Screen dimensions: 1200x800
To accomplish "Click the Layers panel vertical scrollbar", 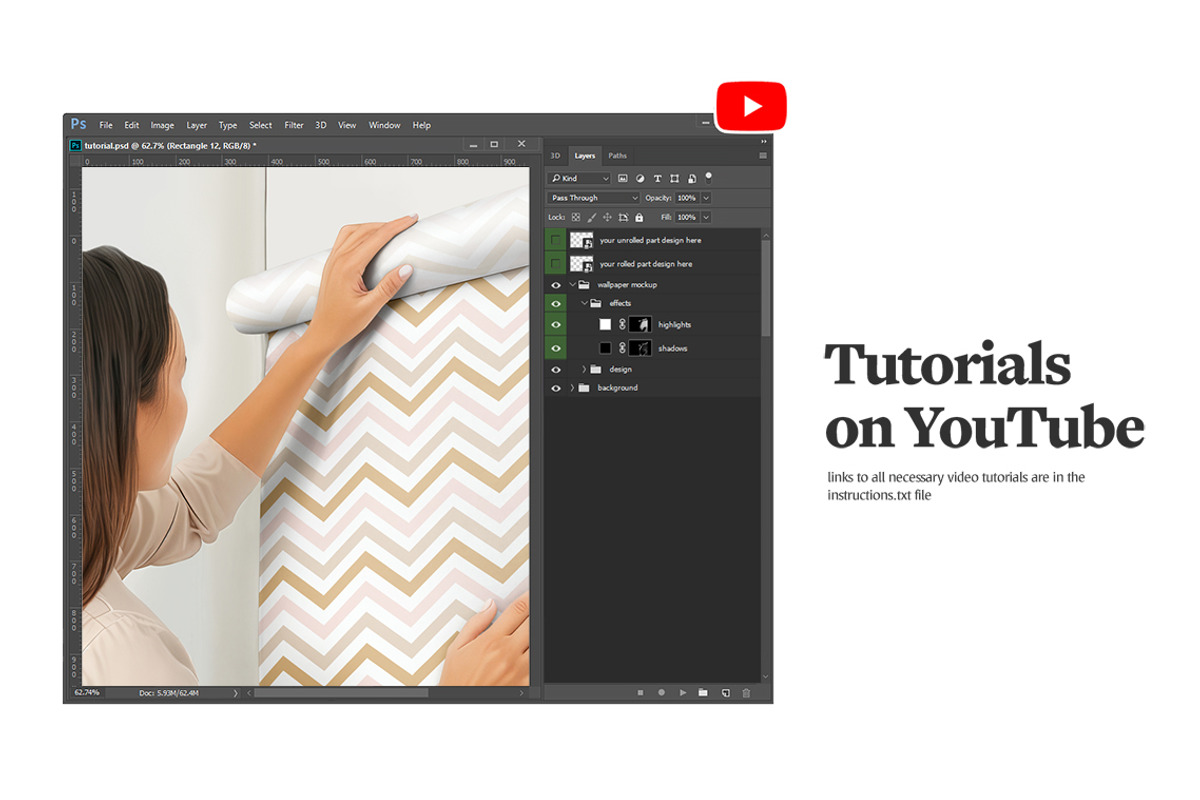I will pyautogui.click(x=766, y=288).
